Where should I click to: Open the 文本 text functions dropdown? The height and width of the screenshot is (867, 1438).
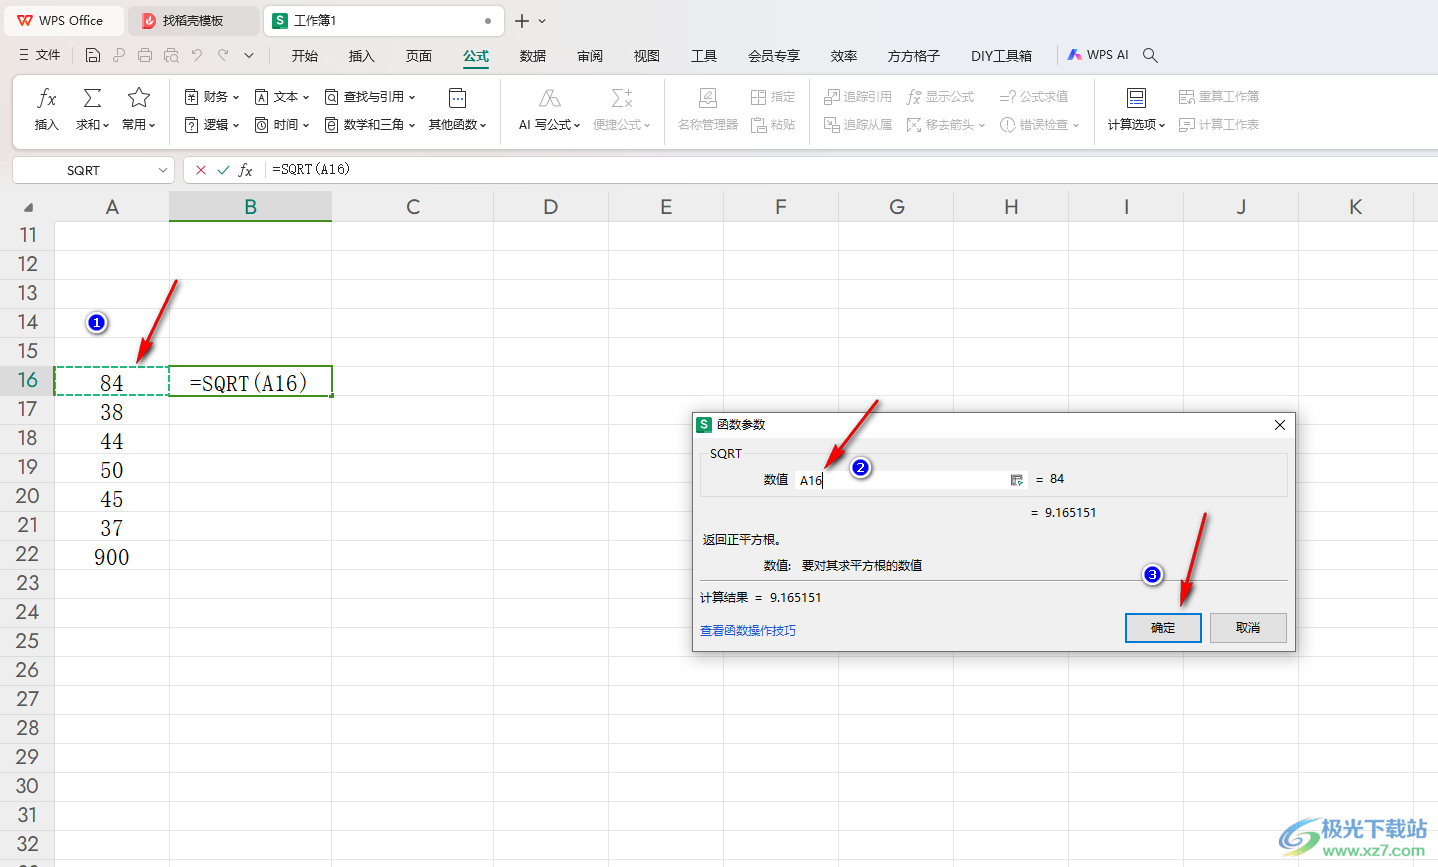282,97
